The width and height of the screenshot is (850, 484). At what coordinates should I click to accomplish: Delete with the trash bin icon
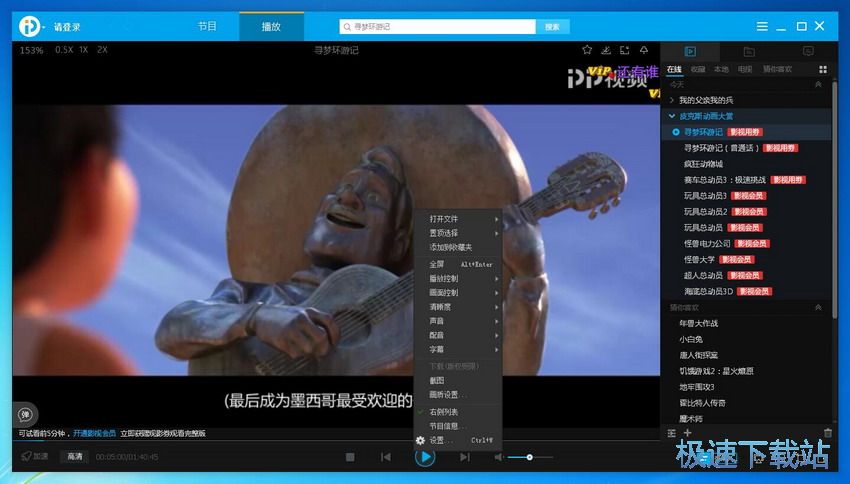(828, 433)
